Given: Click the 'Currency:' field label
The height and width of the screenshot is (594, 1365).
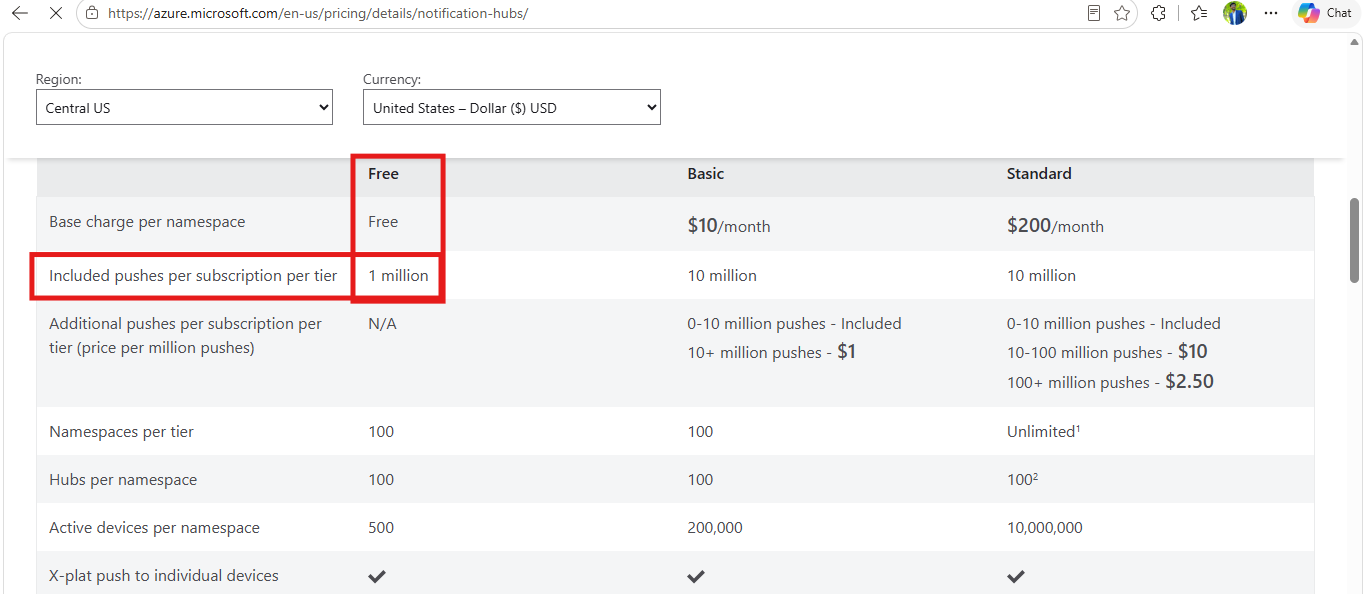Looking at the screenshot, I should coord(392,79).
